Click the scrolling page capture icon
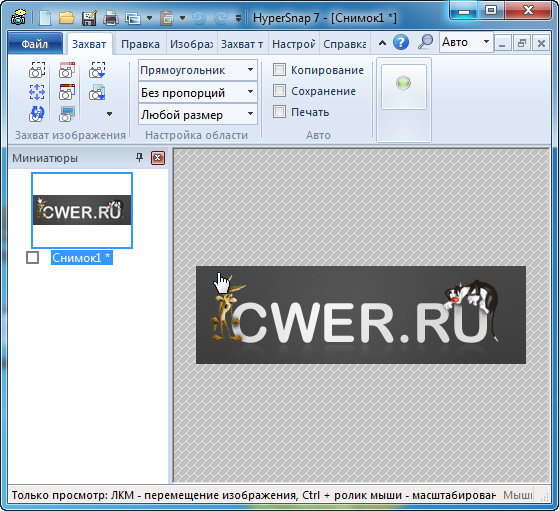 pyautogui.click(x=97, y=92)
